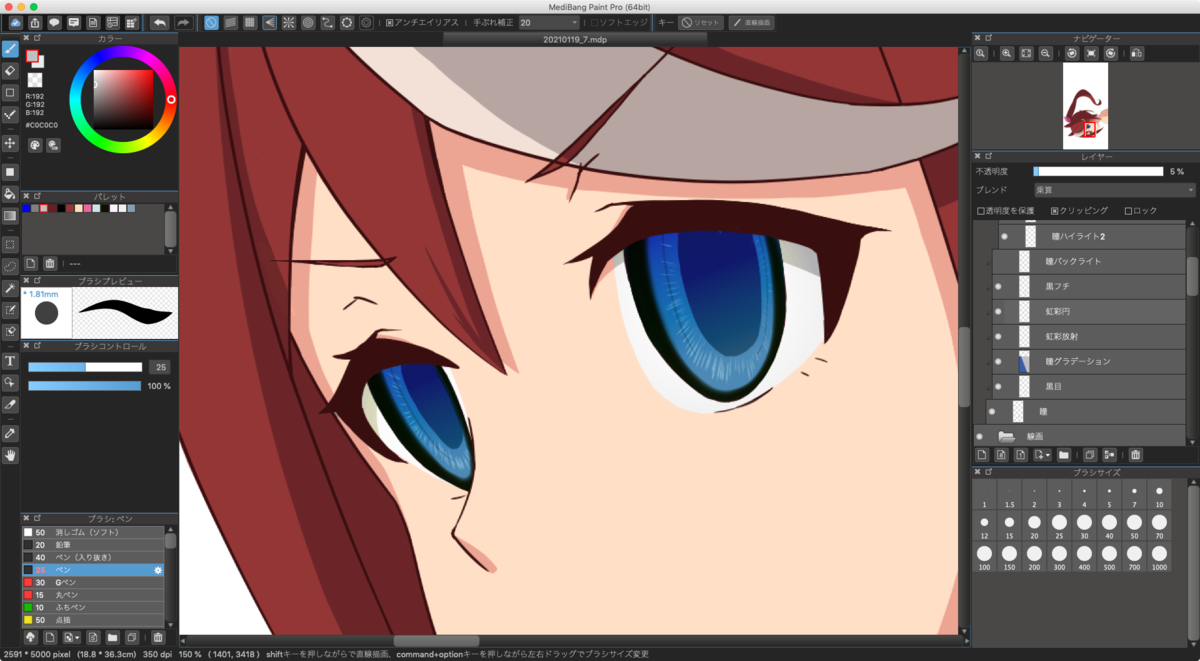Open settings gear for the ペン brush

157,569
